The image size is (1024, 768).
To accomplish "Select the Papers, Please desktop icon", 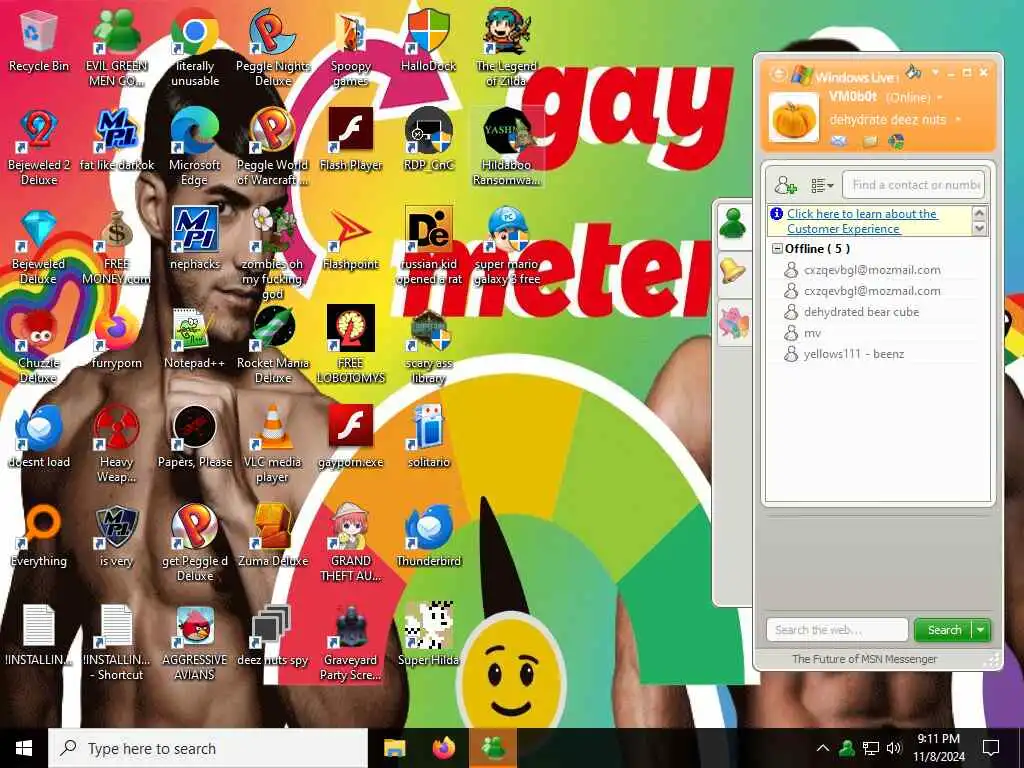I will pos(195,436).
